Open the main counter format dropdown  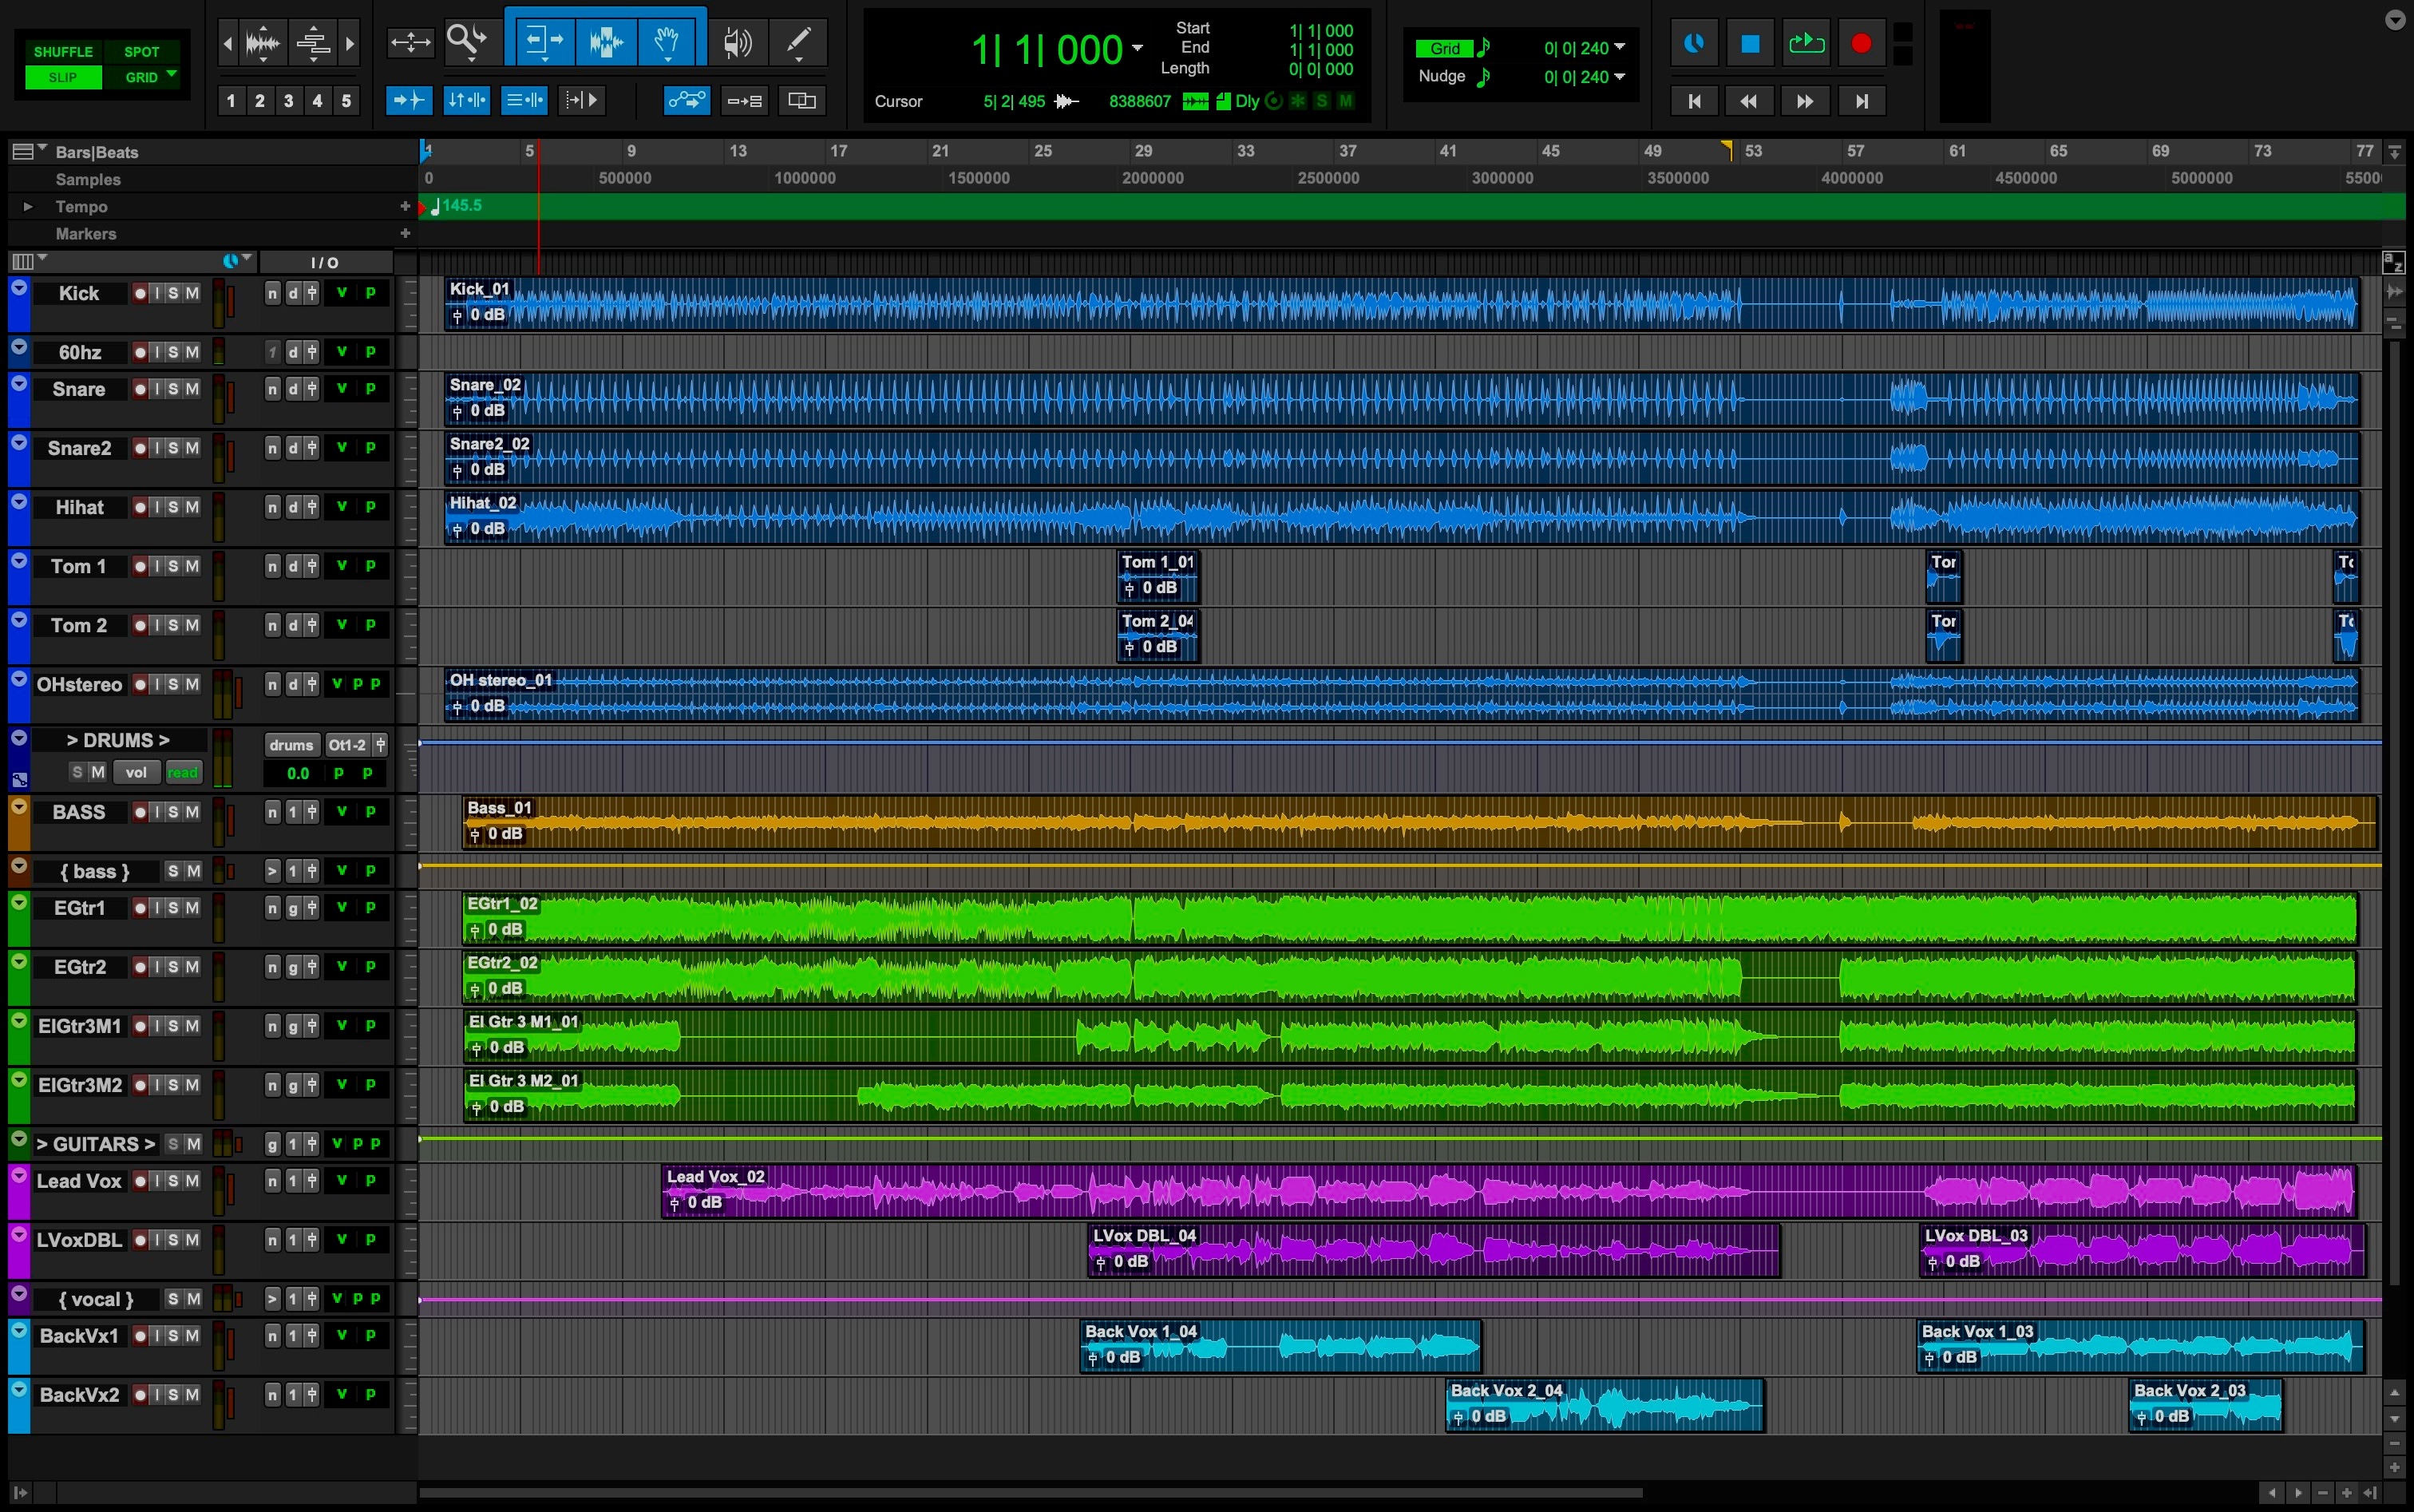pyautogui.click(x=1137, y=48)
